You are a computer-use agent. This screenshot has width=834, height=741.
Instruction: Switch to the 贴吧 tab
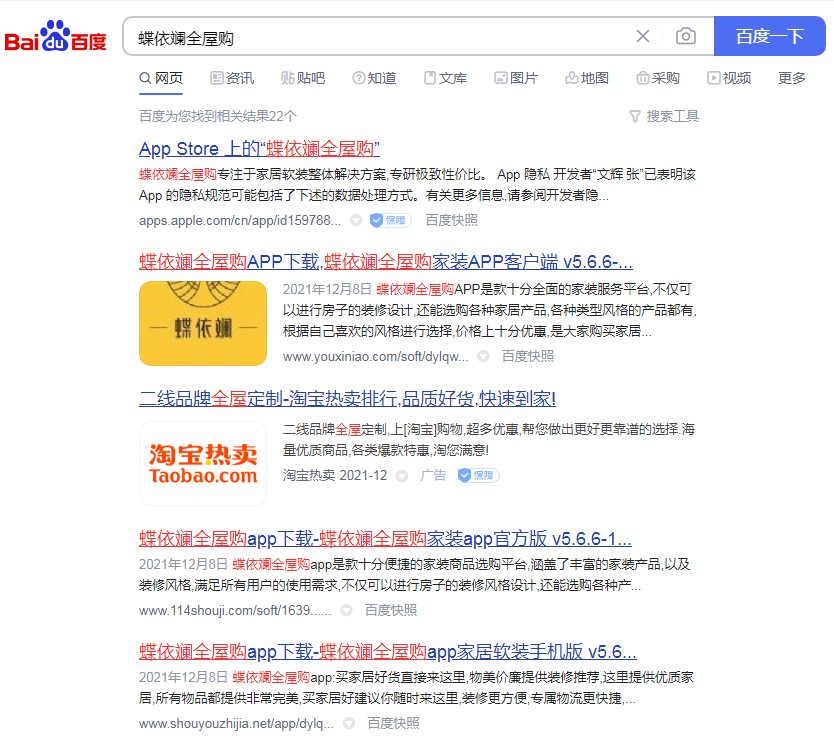(x=303, y=78)
